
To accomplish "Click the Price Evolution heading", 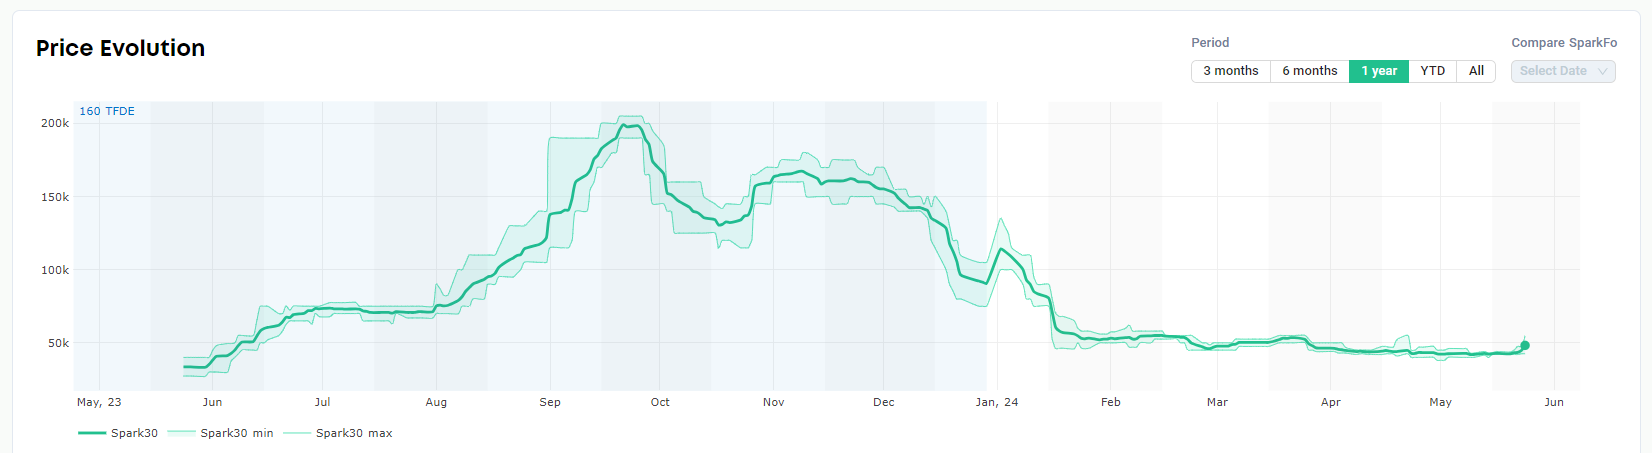I will 120,48.
